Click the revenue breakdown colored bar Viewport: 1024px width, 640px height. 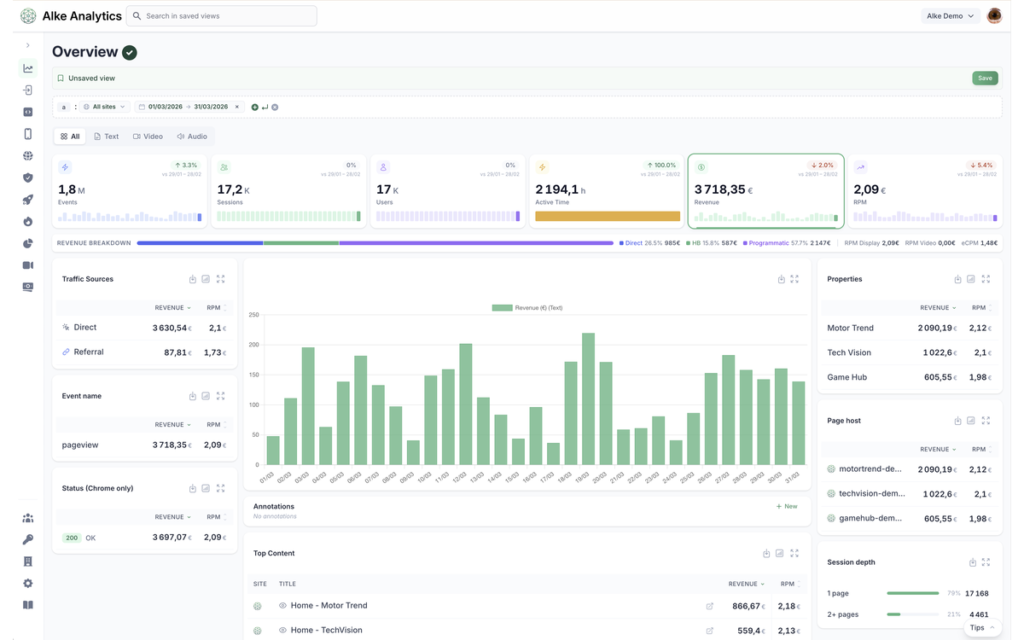(x=375, y=243)
